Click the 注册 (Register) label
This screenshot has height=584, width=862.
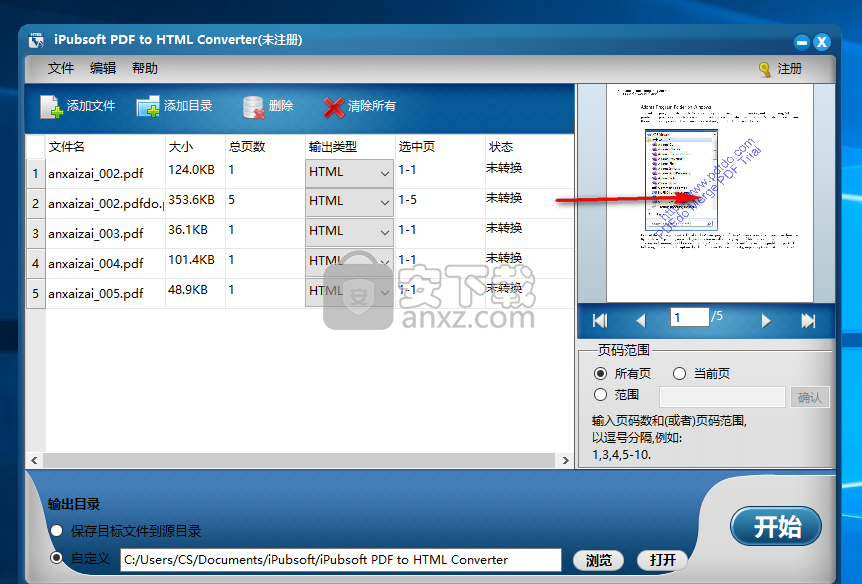click(x=789, y=69)
